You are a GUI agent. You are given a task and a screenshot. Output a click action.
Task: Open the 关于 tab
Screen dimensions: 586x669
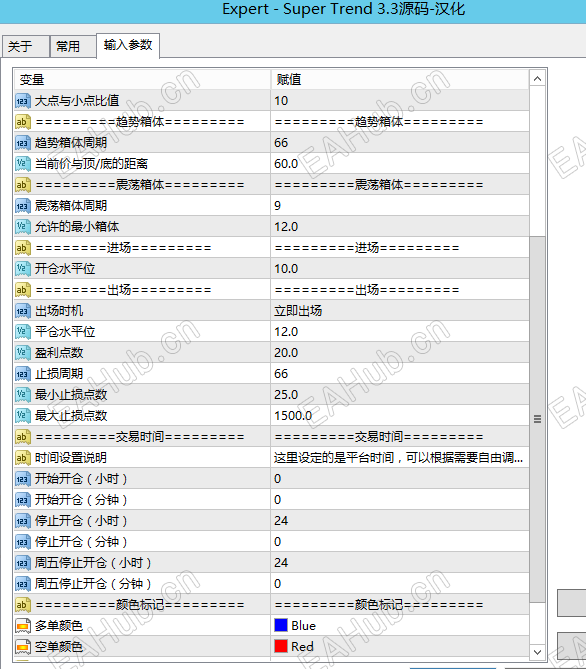coord(26,46)
